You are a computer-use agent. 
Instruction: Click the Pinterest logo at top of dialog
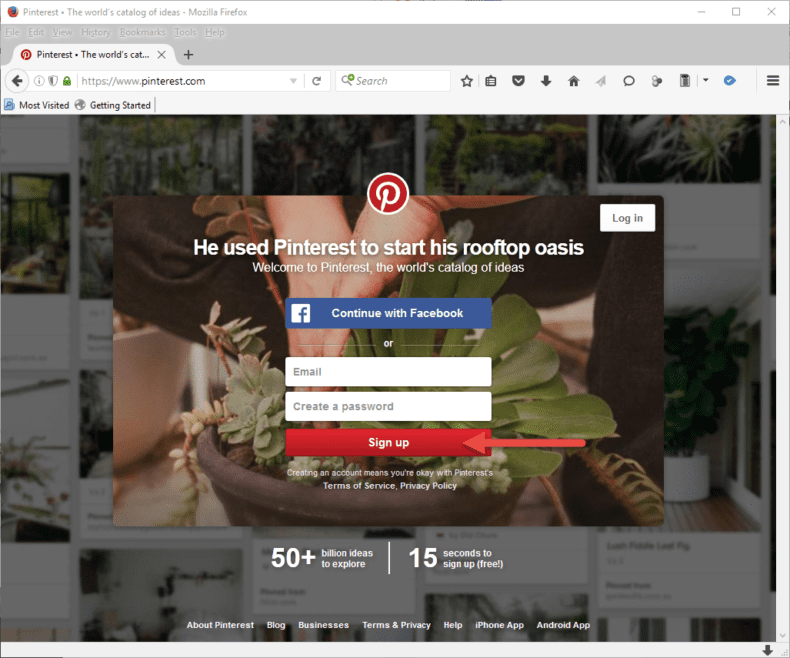(x=388, y=194)
